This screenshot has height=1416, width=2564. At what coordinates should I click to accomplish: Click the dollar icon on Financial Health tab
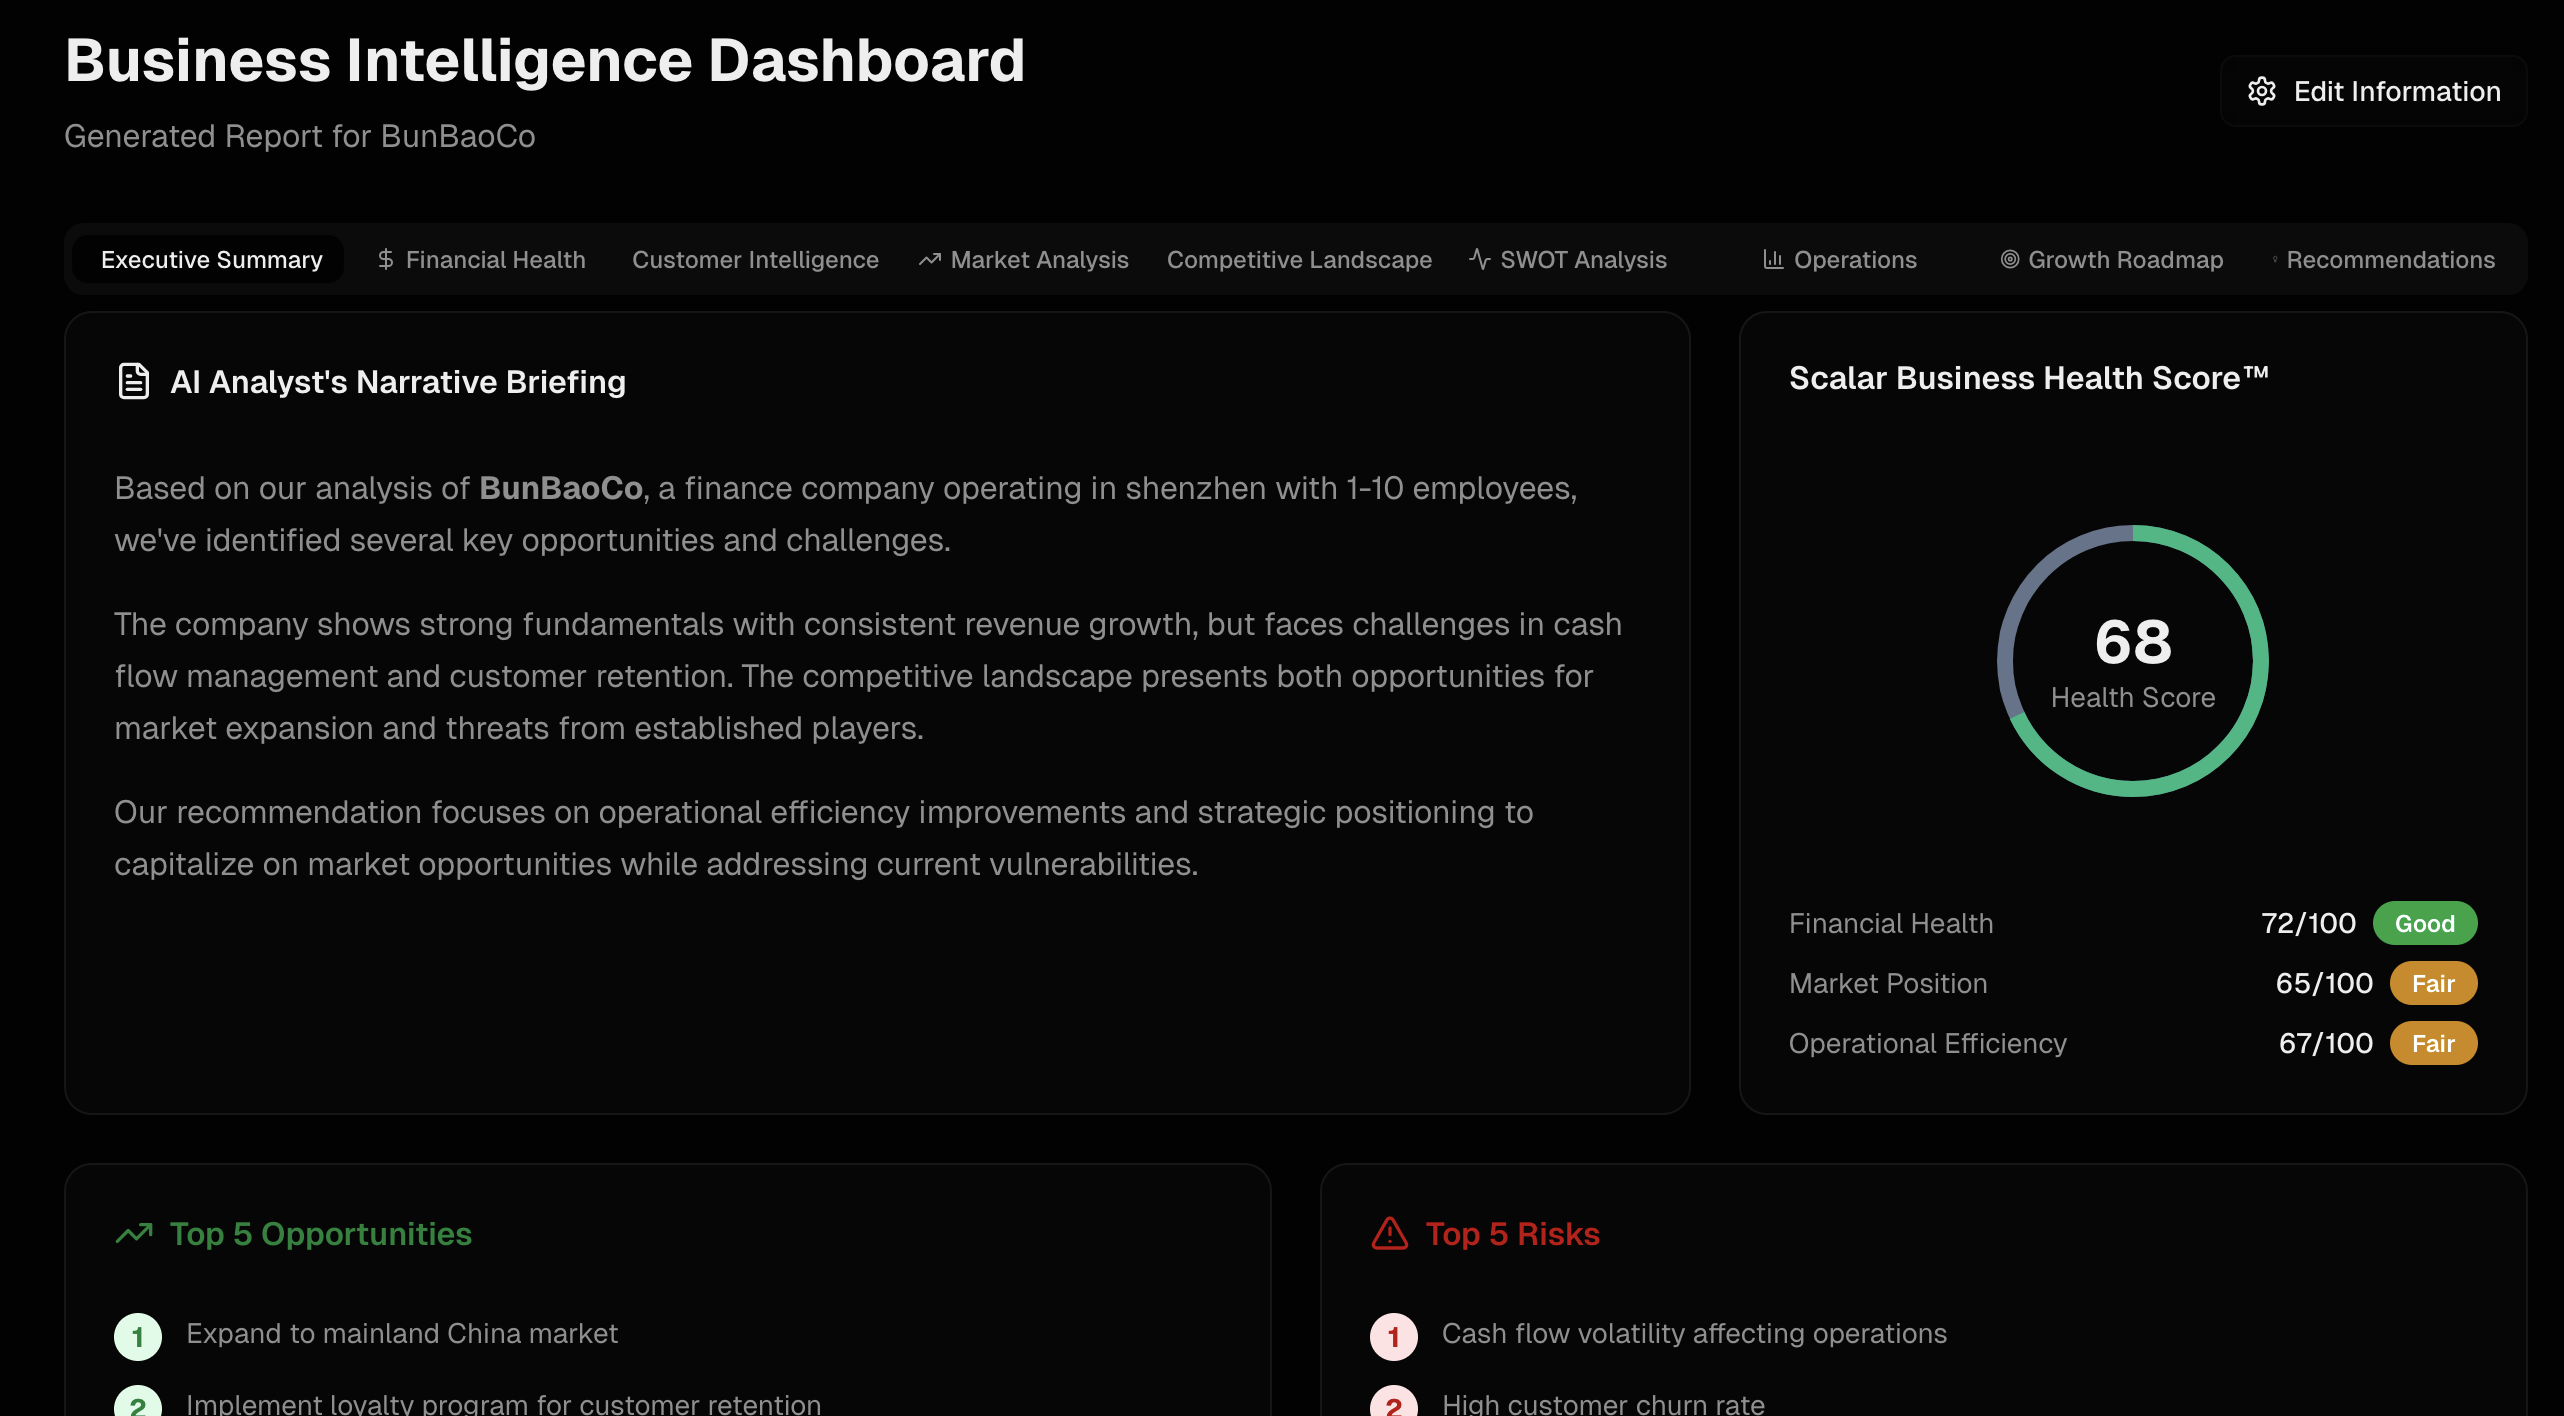pyautogui.click(x=386, y=260)
